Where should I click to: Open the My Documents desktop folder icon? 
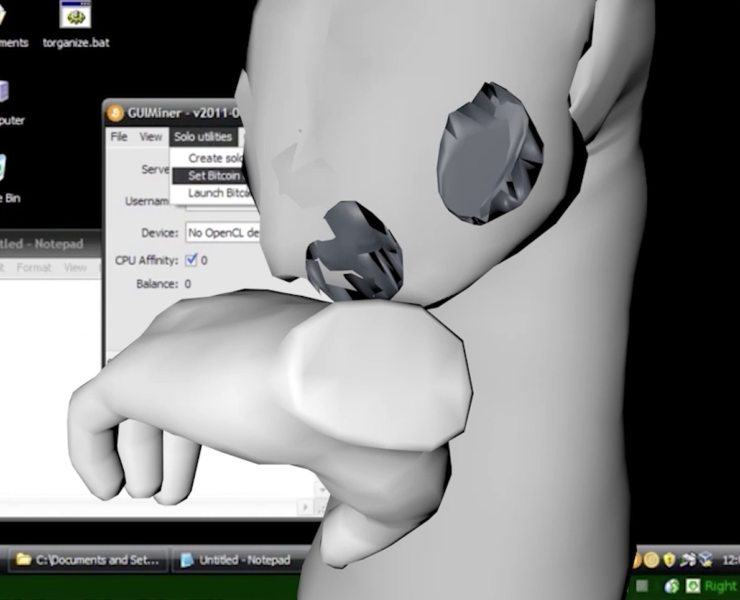tap(10, 18)
